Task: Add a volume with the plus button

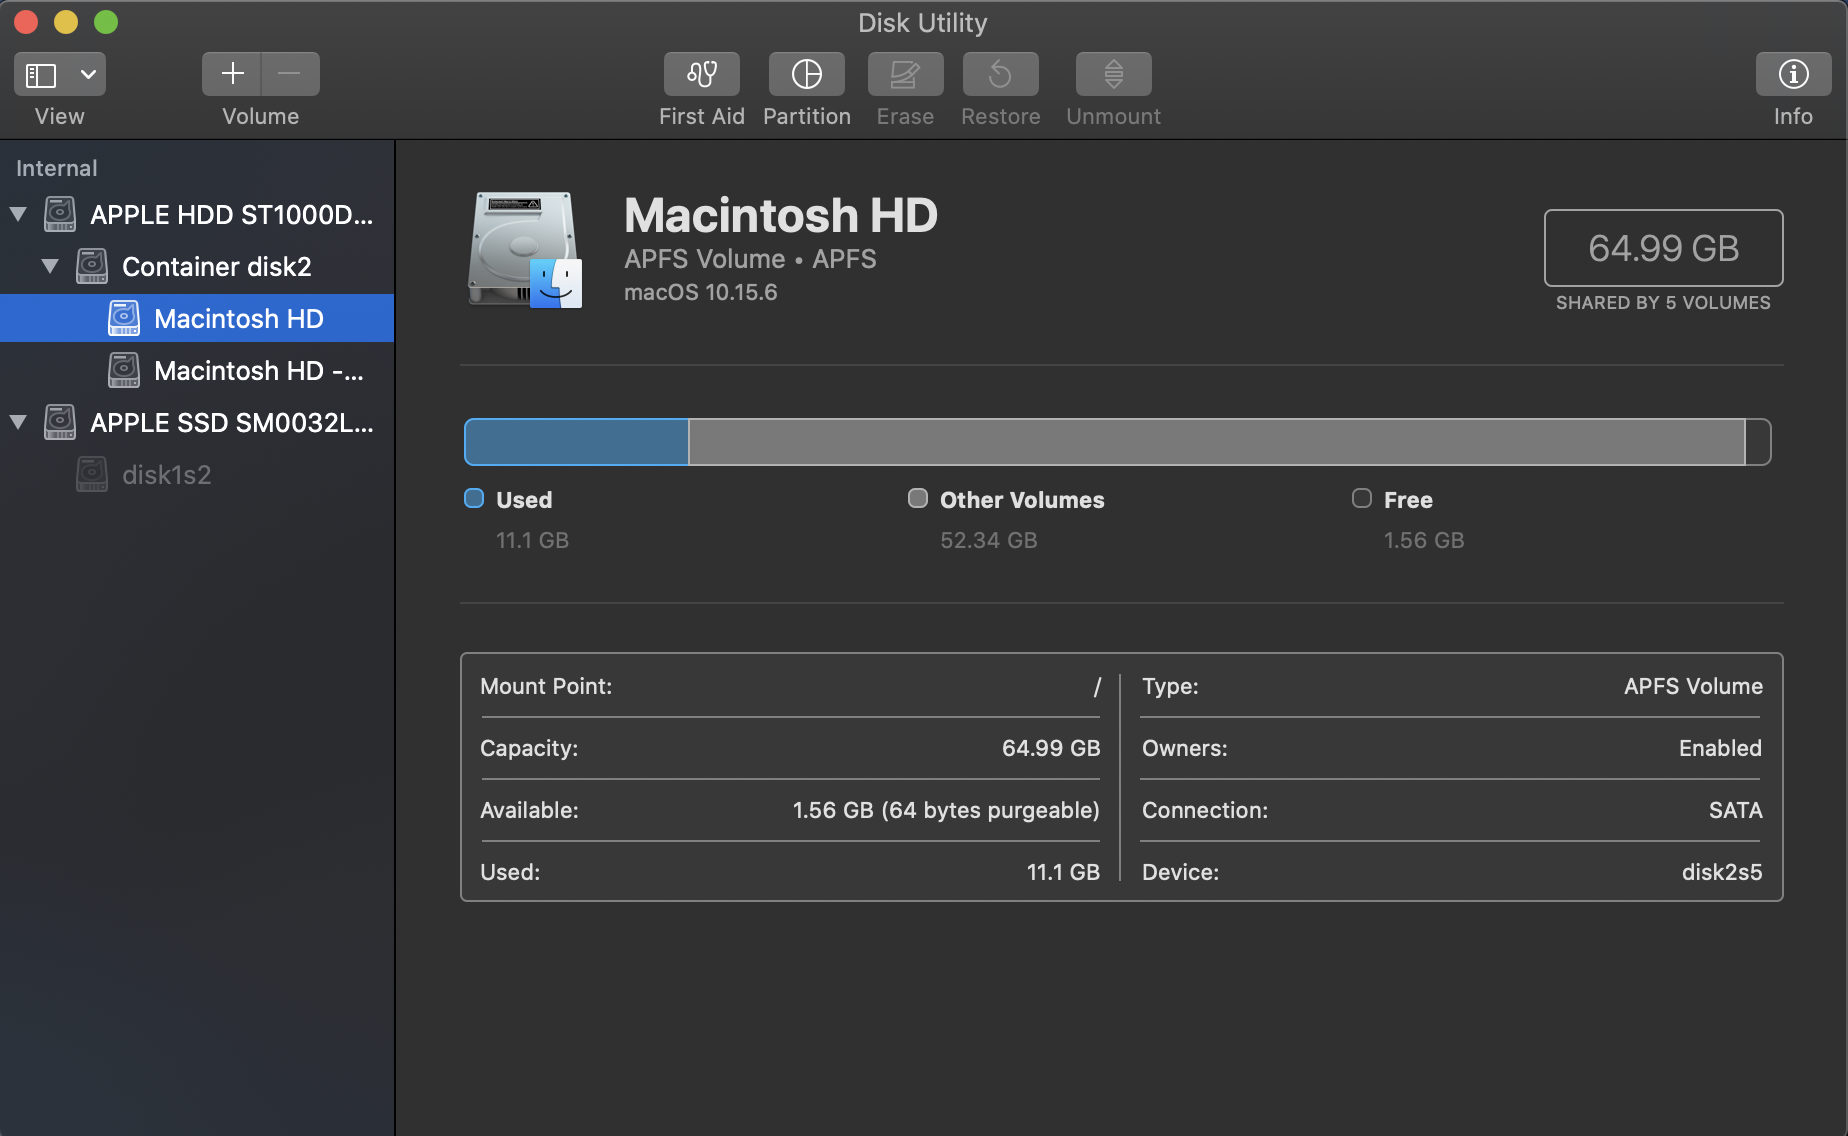Action: 232,74
